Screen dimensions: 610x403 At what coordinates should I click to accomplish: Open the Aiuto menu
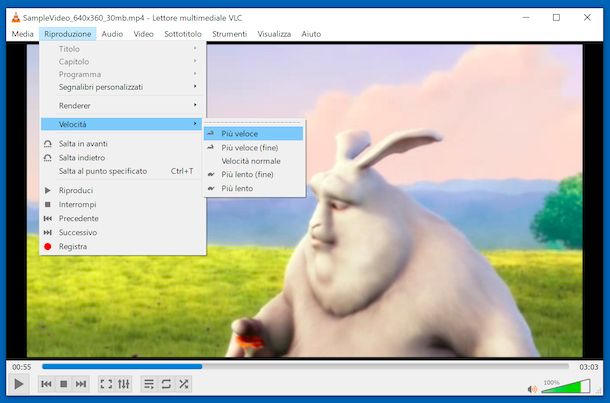(311, 34)
